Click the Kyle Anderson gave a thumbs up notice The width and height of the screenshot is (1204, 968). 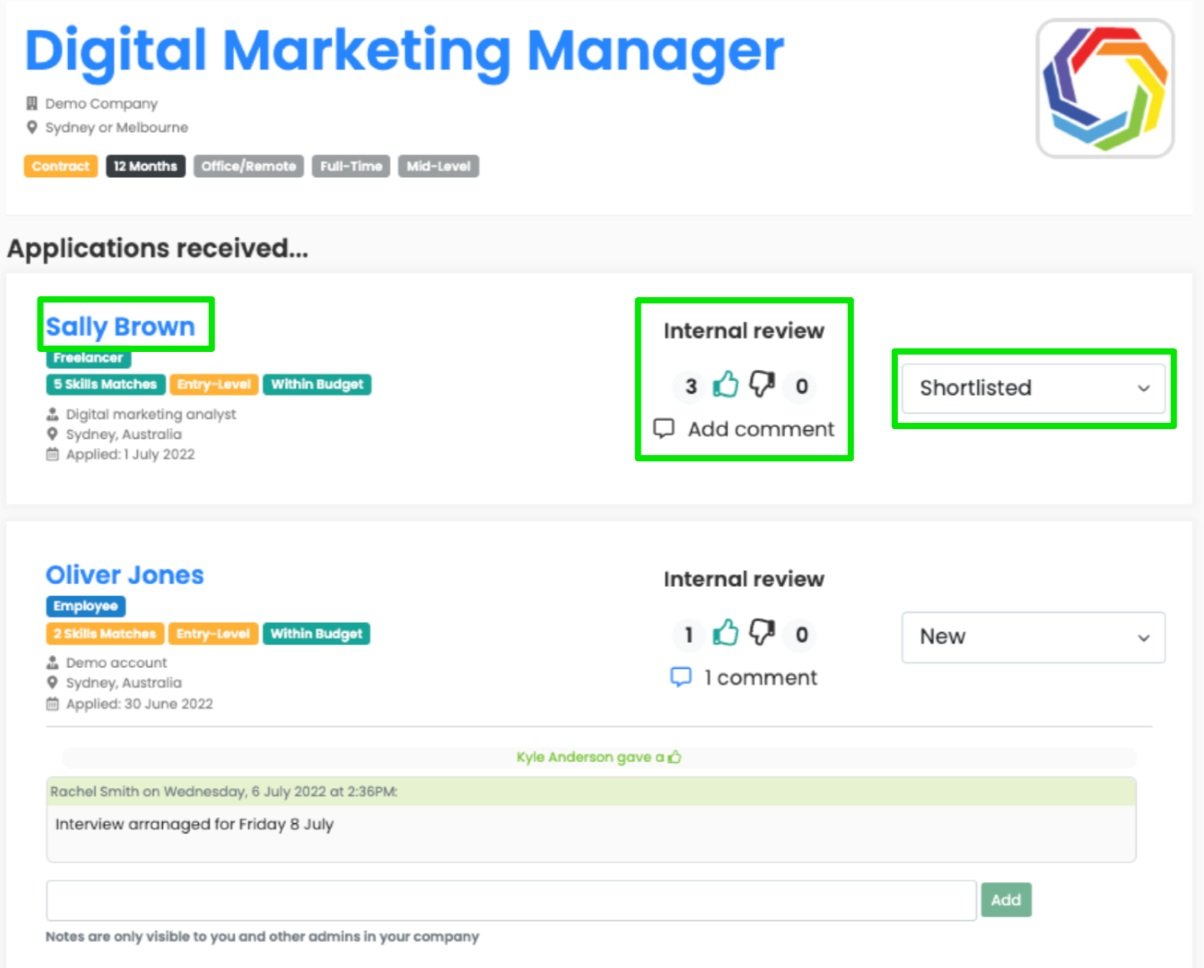point(599,757)
